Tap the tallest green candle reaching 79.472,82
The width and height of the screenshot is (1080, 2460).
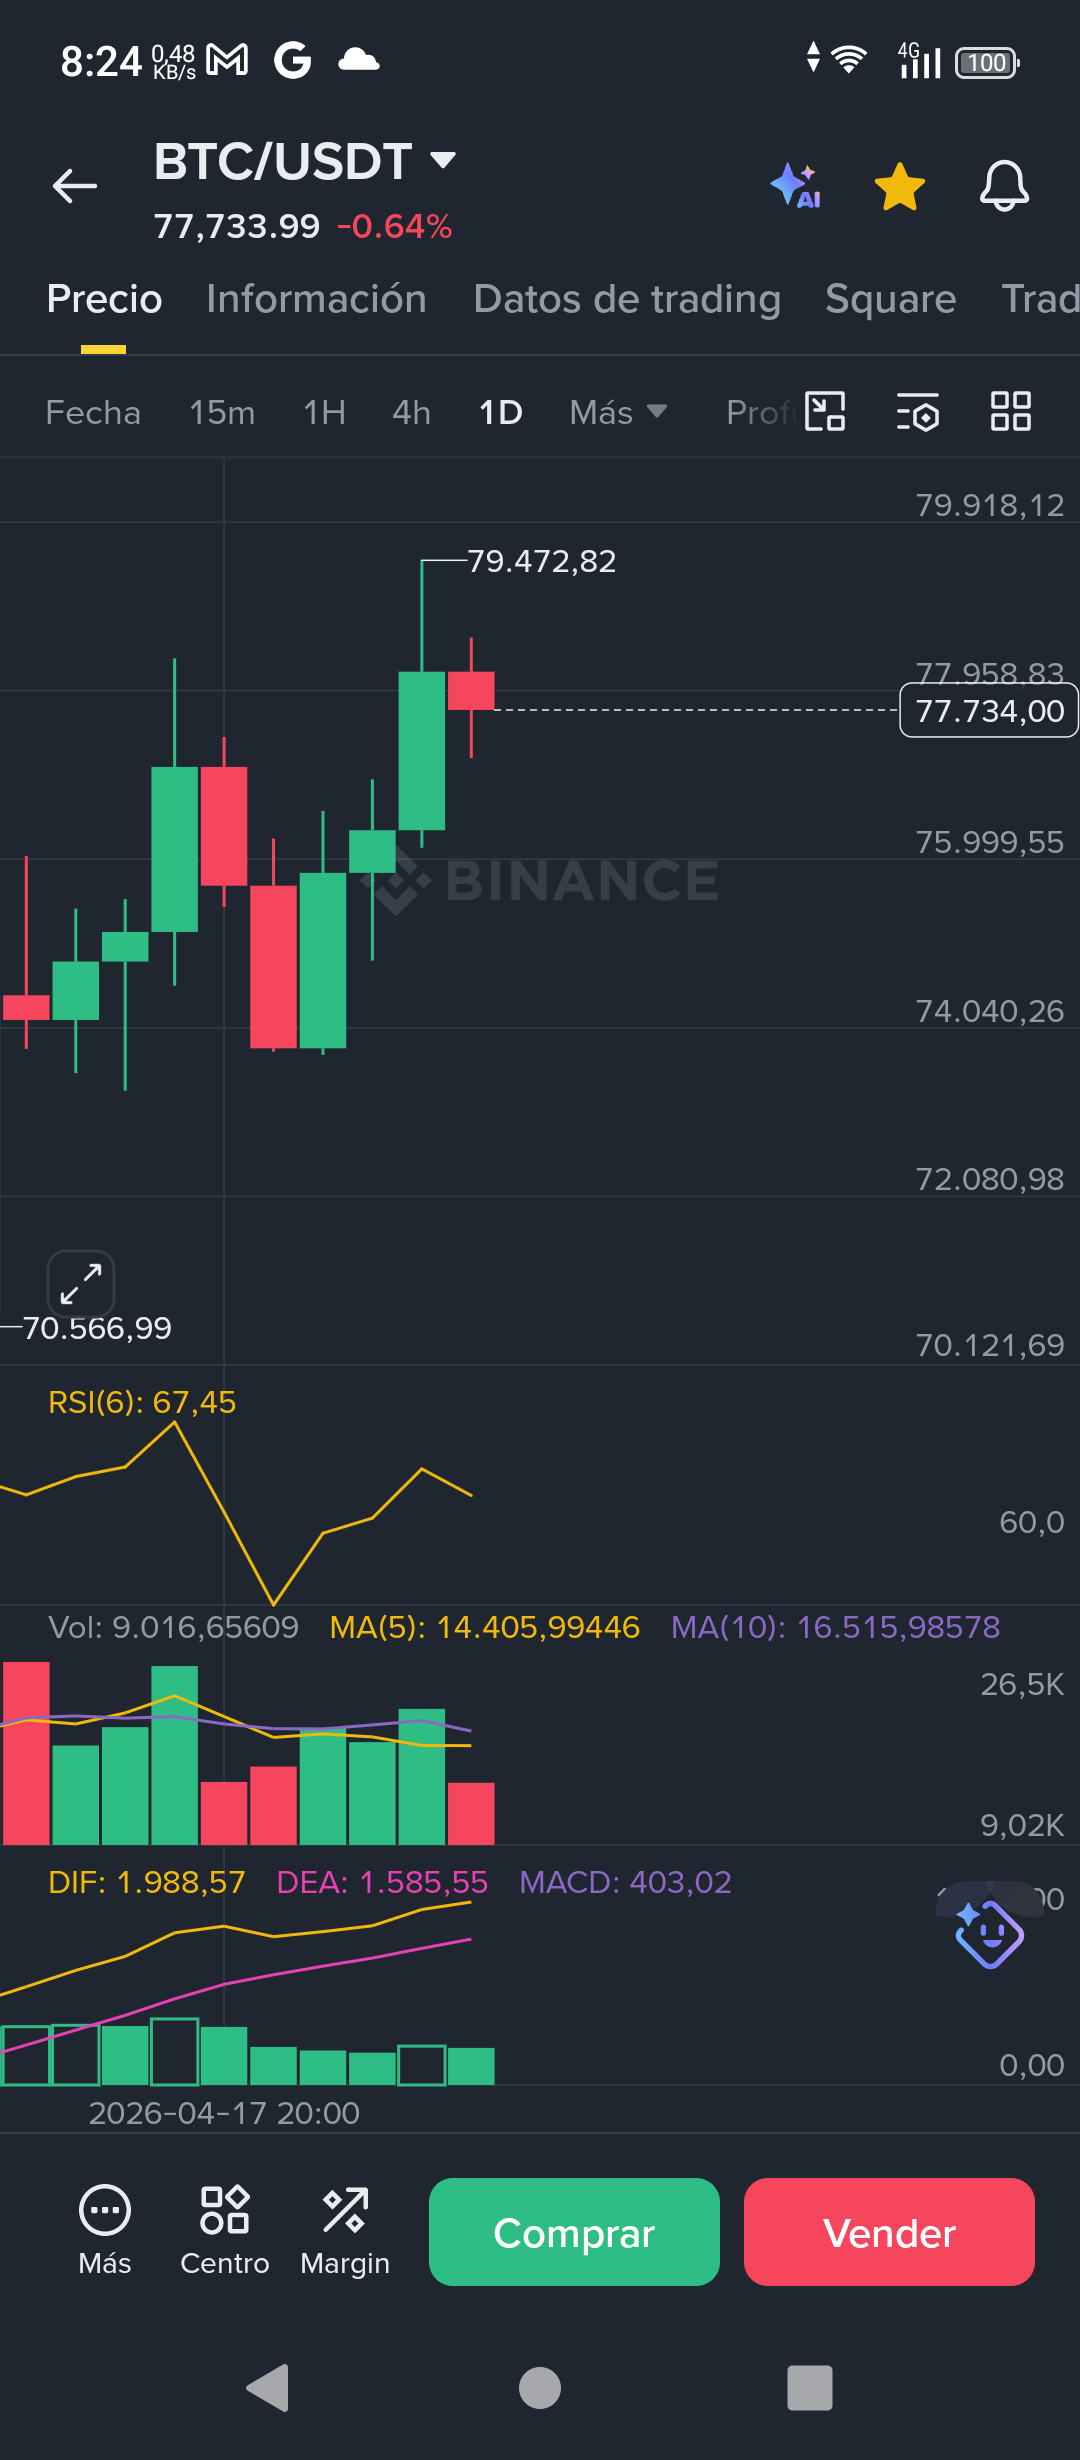point(422,750)
